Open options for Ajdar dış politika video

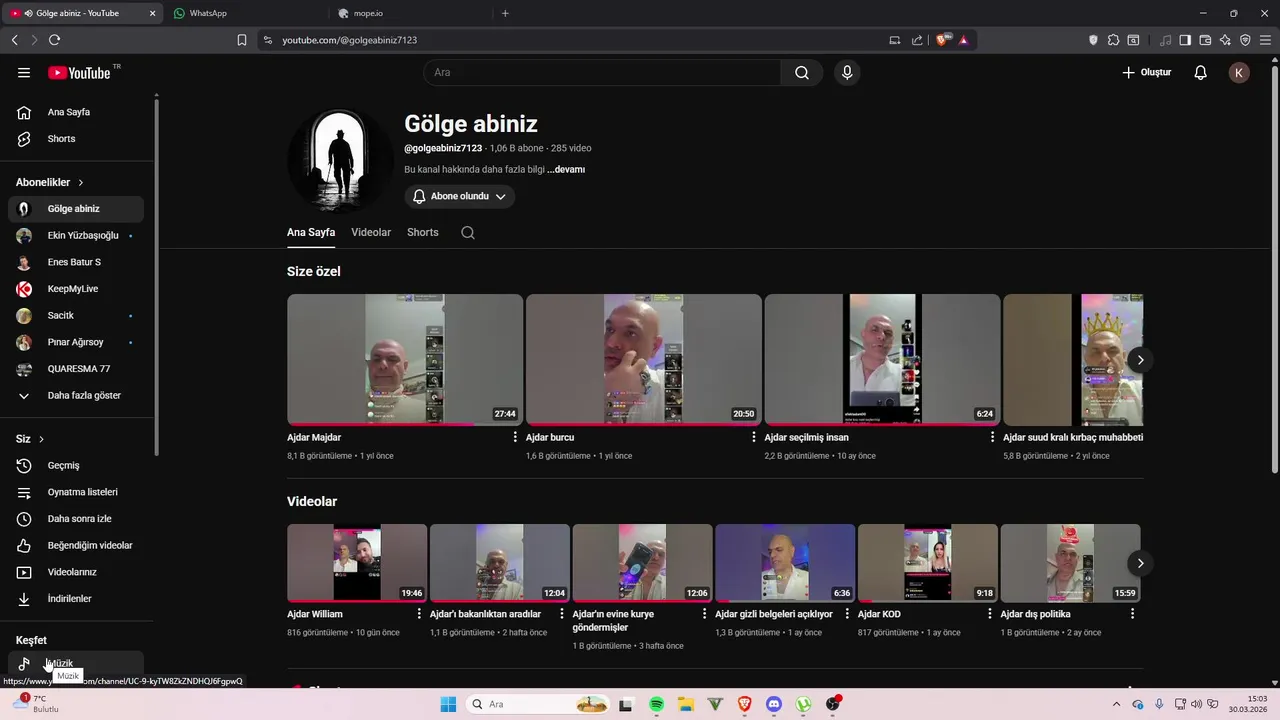[1132, 614]
